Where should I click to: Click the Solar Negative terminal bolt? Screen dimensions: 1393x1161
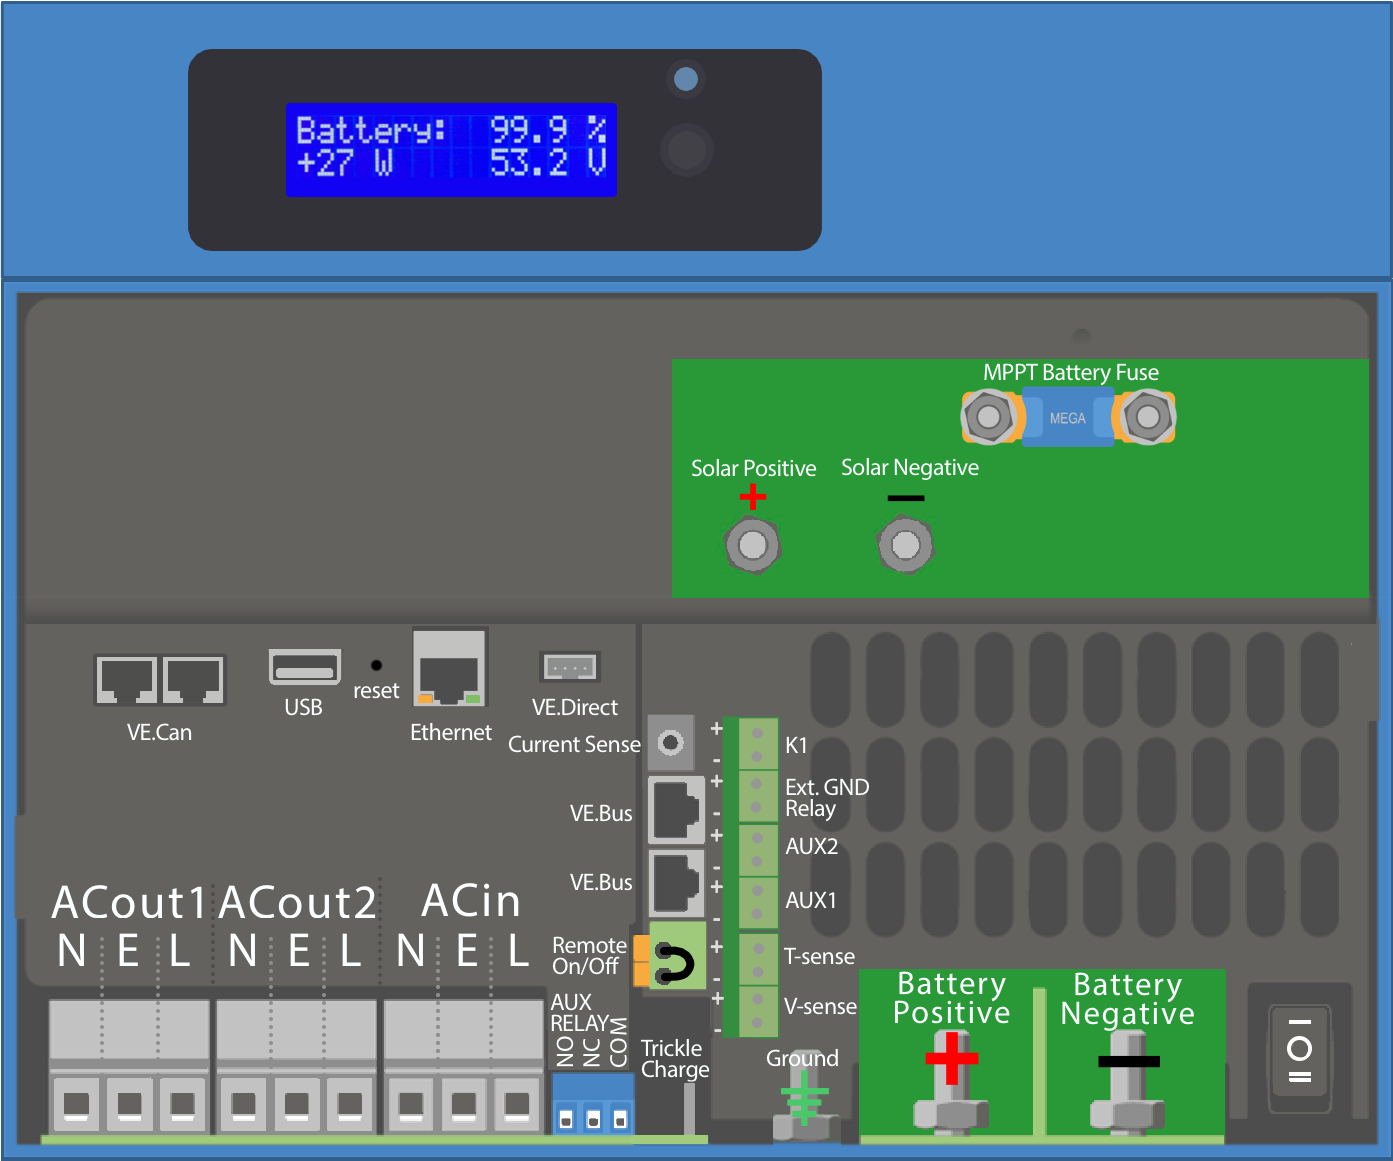tap(905, 545)
